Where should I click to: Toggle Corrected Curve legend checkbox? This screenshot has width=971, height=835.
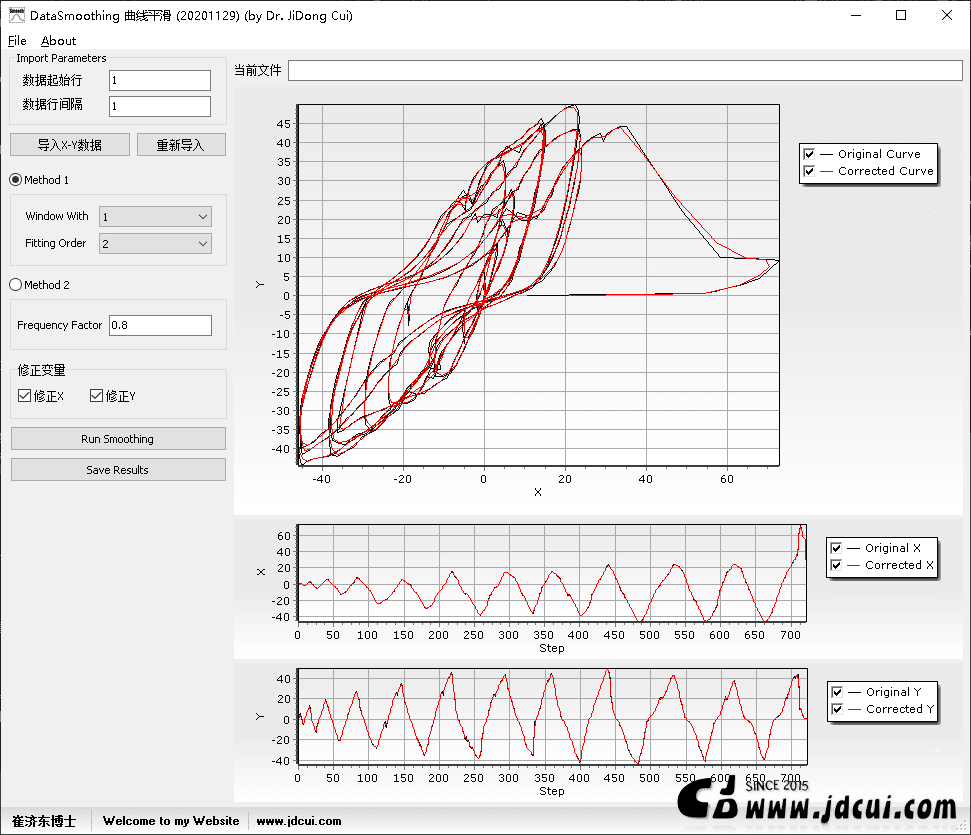[x=809, y=171]
